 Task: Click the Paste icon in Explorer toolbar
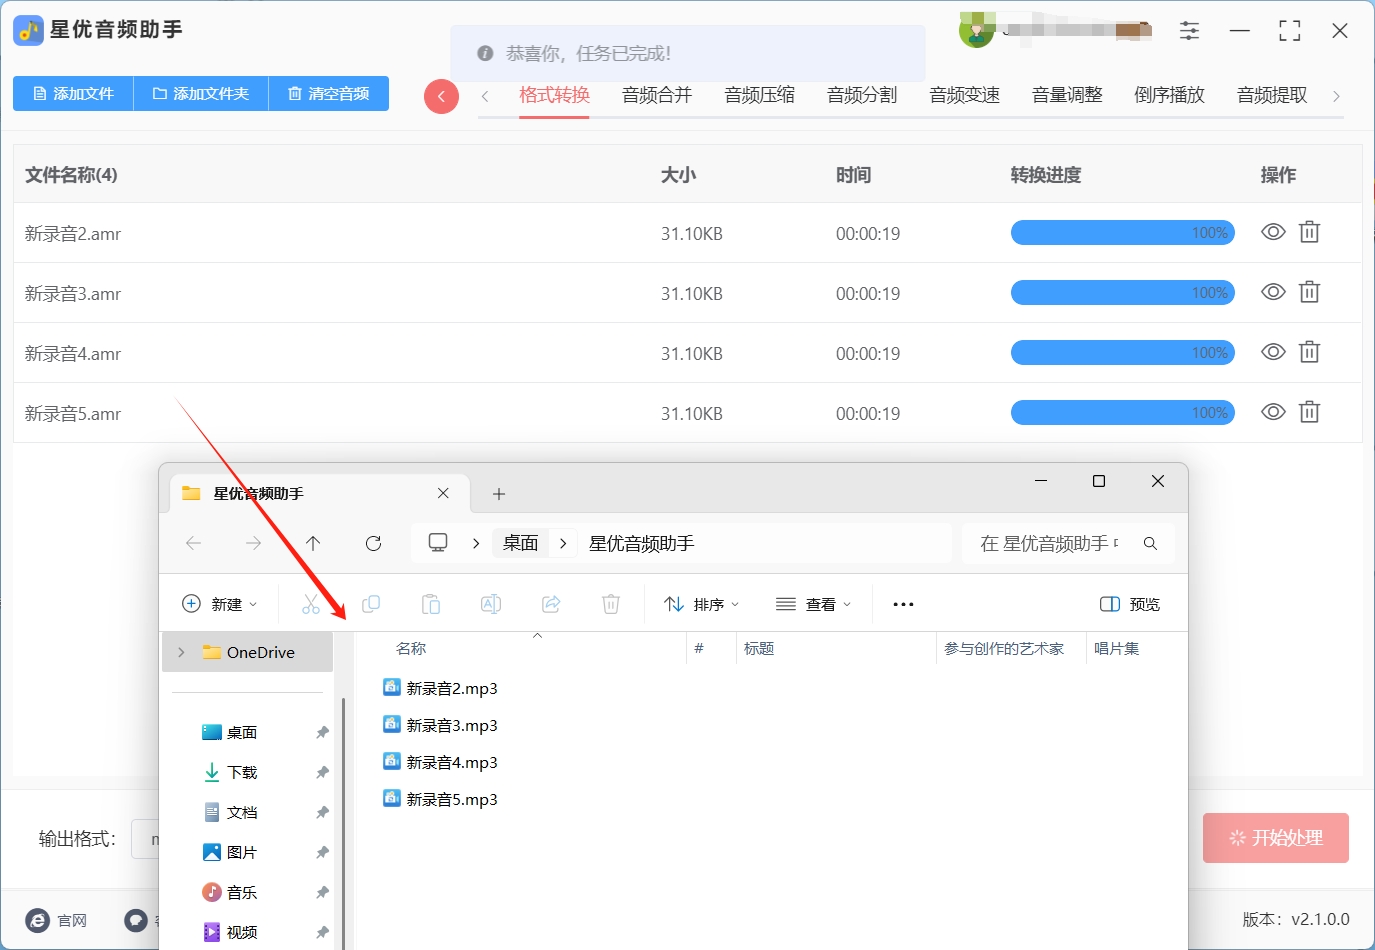431,604
